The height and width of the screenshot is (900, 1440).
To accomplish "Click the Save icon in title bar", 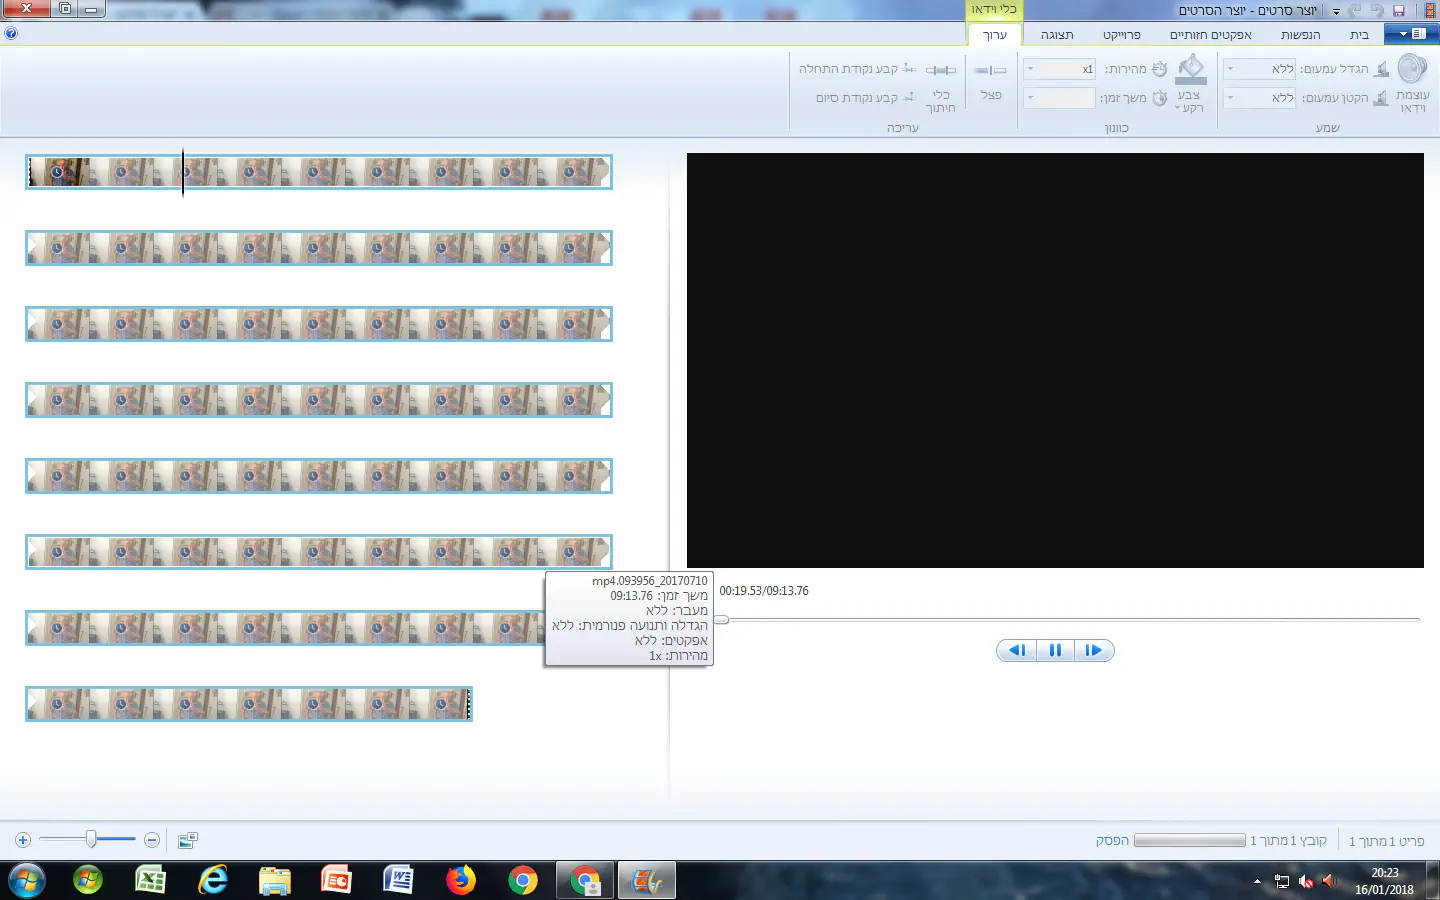I will [x=1399, y=10].
